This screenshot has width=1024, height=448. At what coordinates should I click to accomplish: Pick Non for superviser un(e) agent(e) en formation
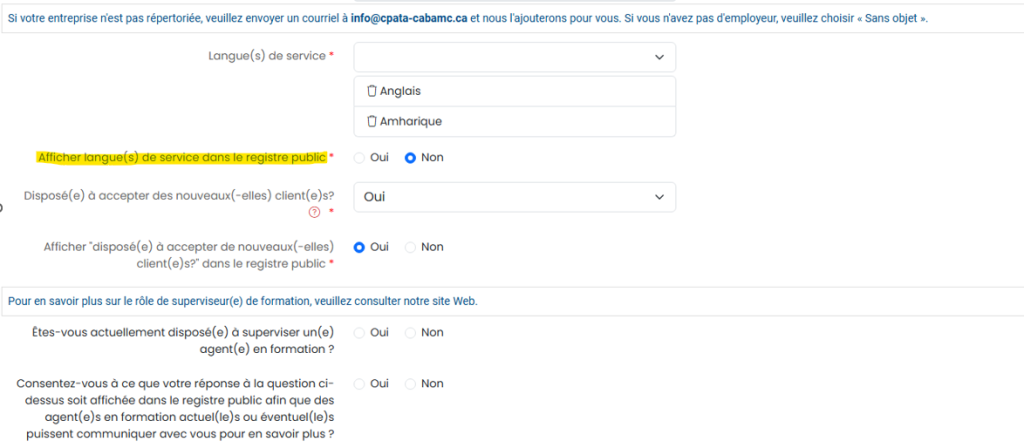pyautogui.click(x=410, y=333)
